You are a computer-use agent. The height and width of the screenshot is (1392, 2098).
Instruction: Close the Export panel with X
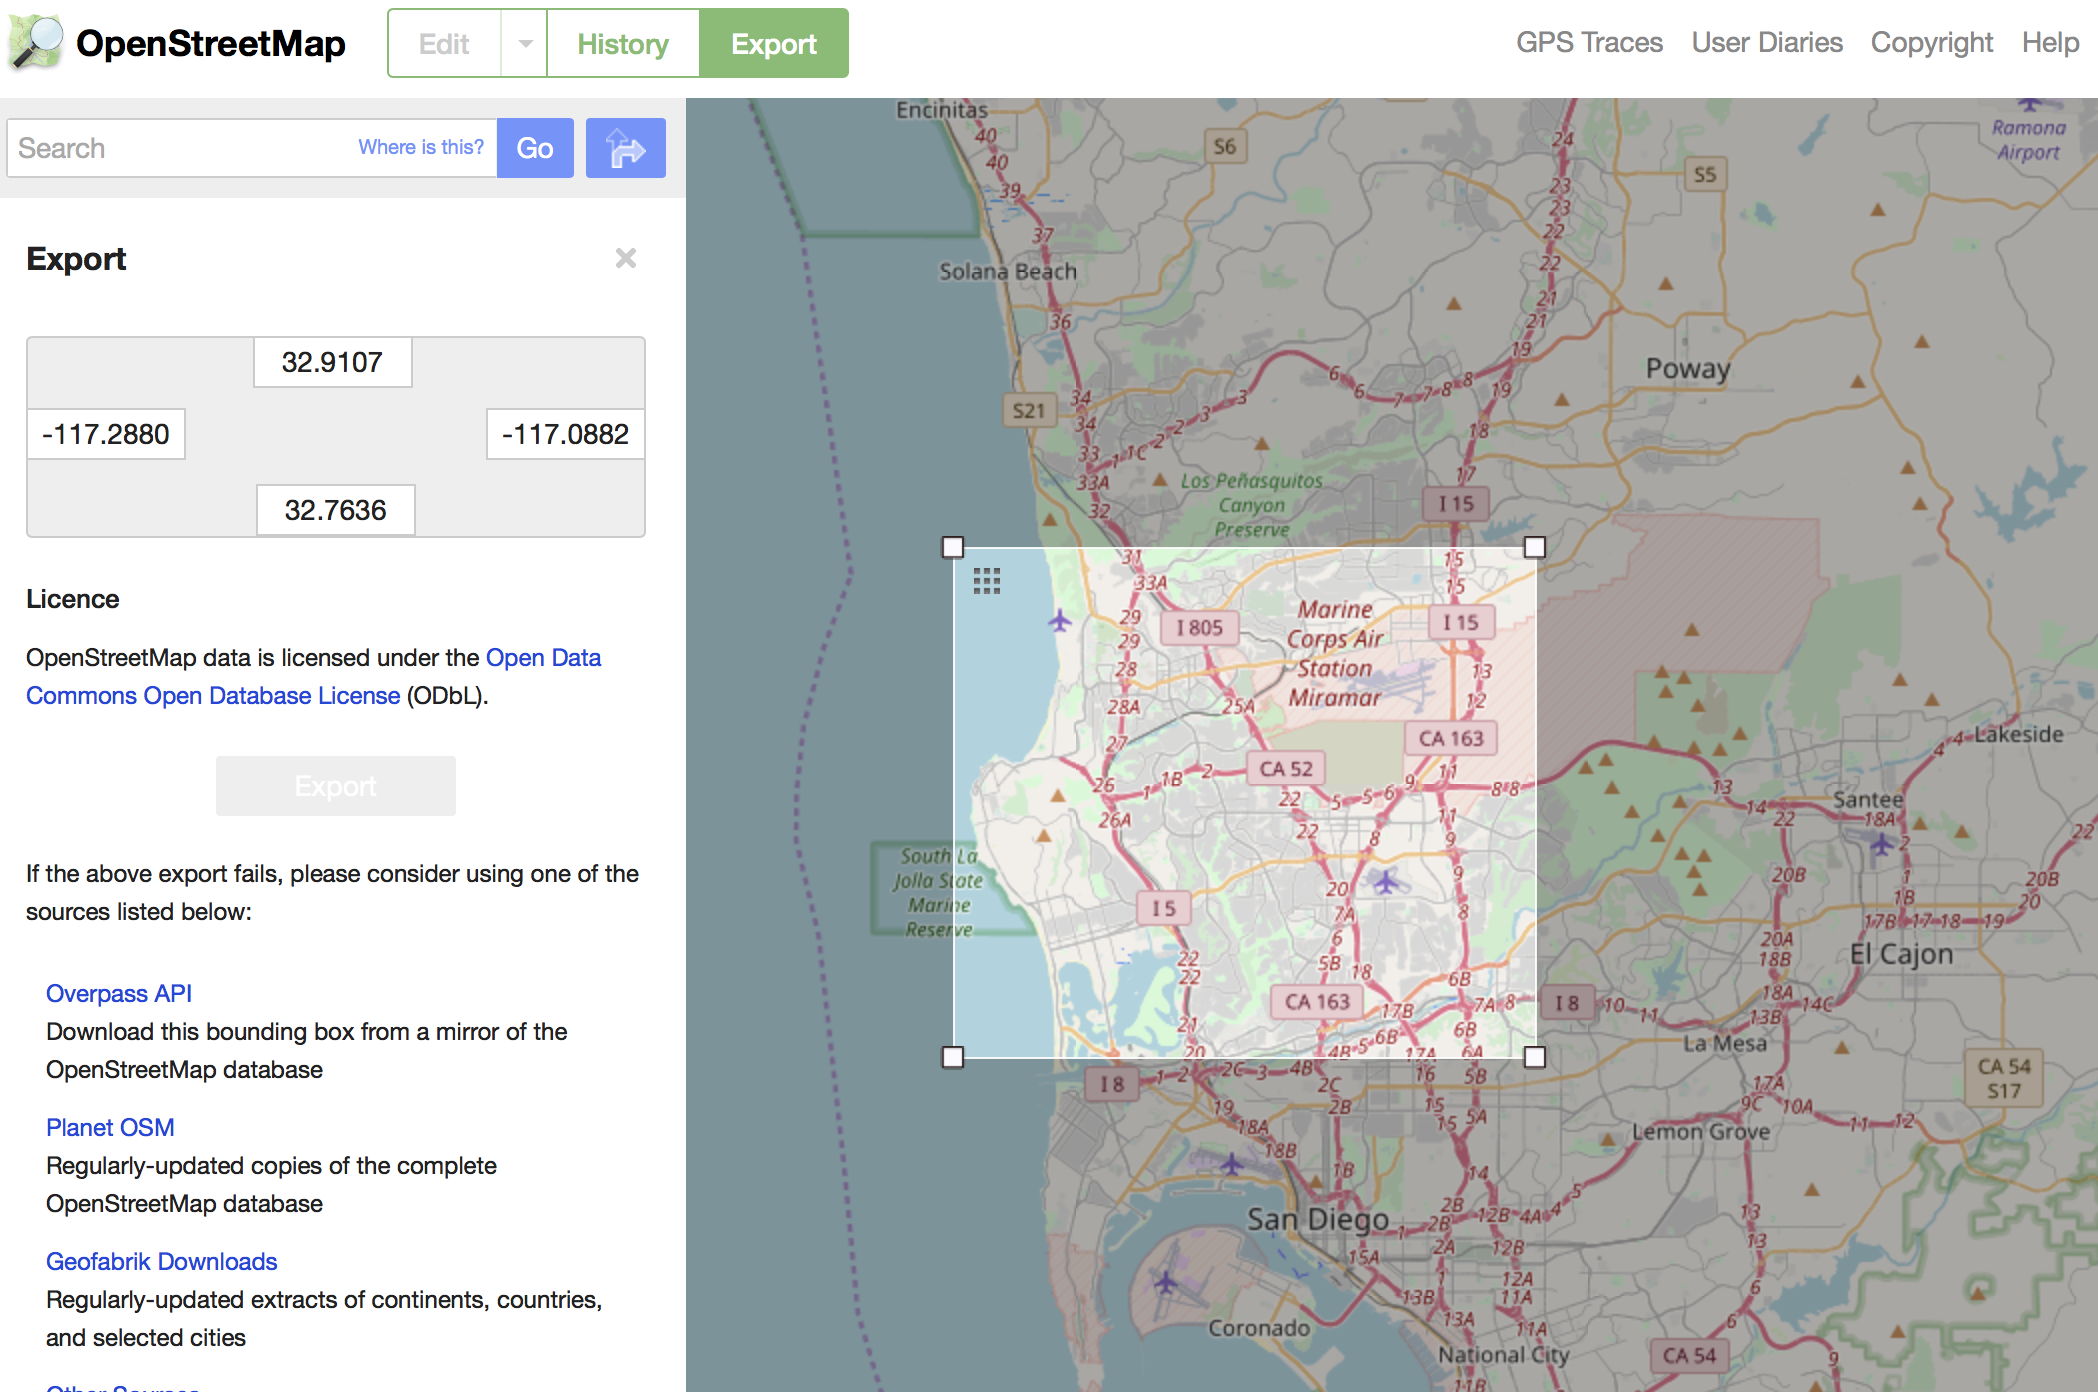click(627, 258)
